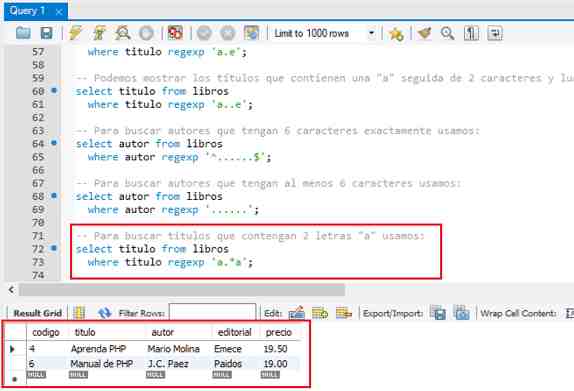Select the price cell 19.50
The height and width of the screenshot is (391, 574).
275,349
